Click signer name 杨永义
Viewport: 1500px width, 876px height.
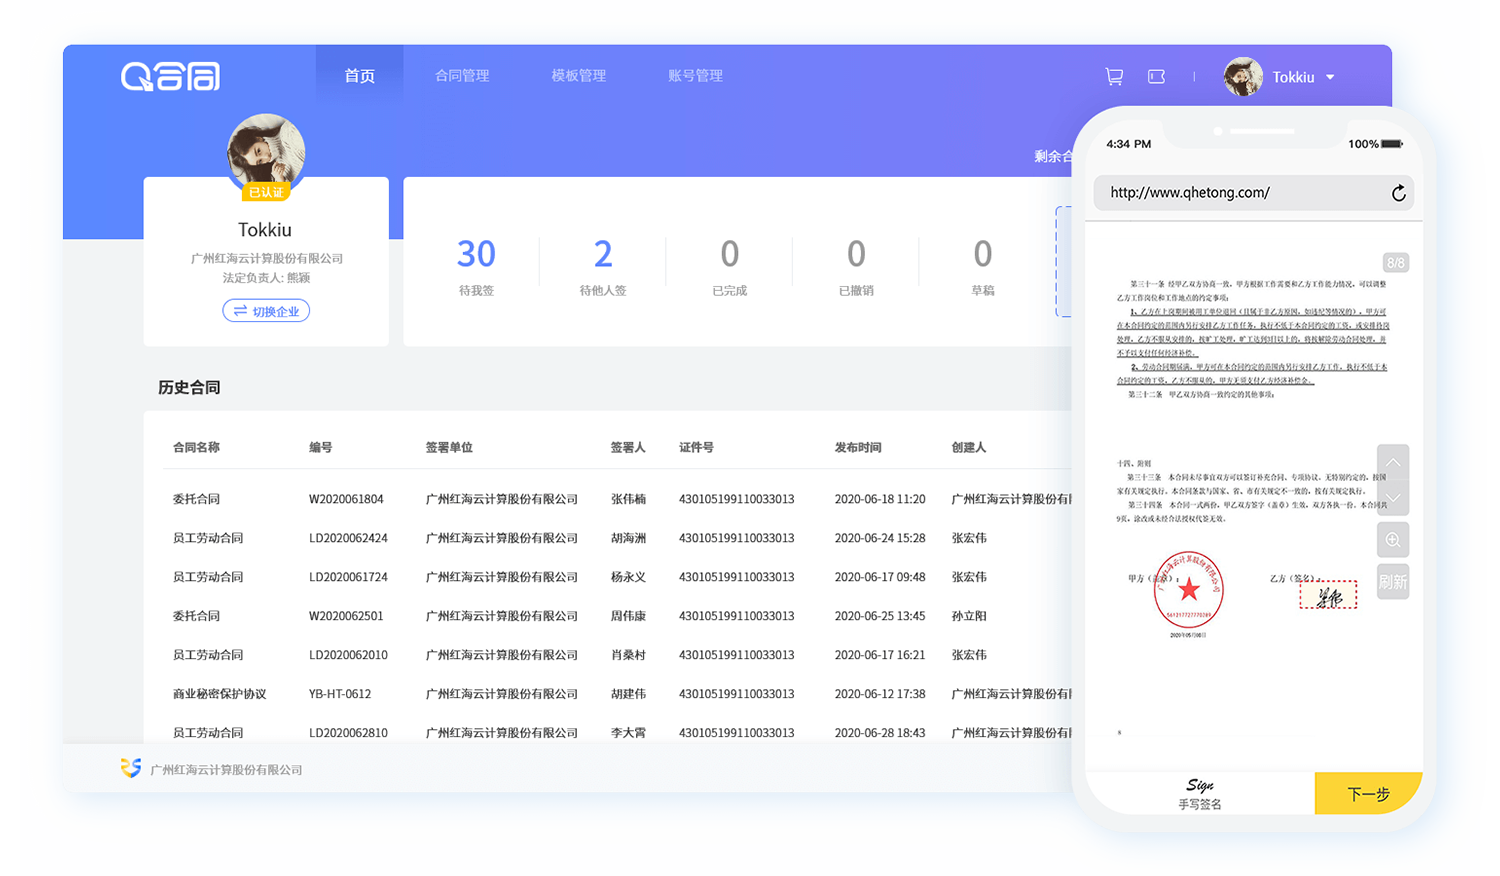coord(628,577)
